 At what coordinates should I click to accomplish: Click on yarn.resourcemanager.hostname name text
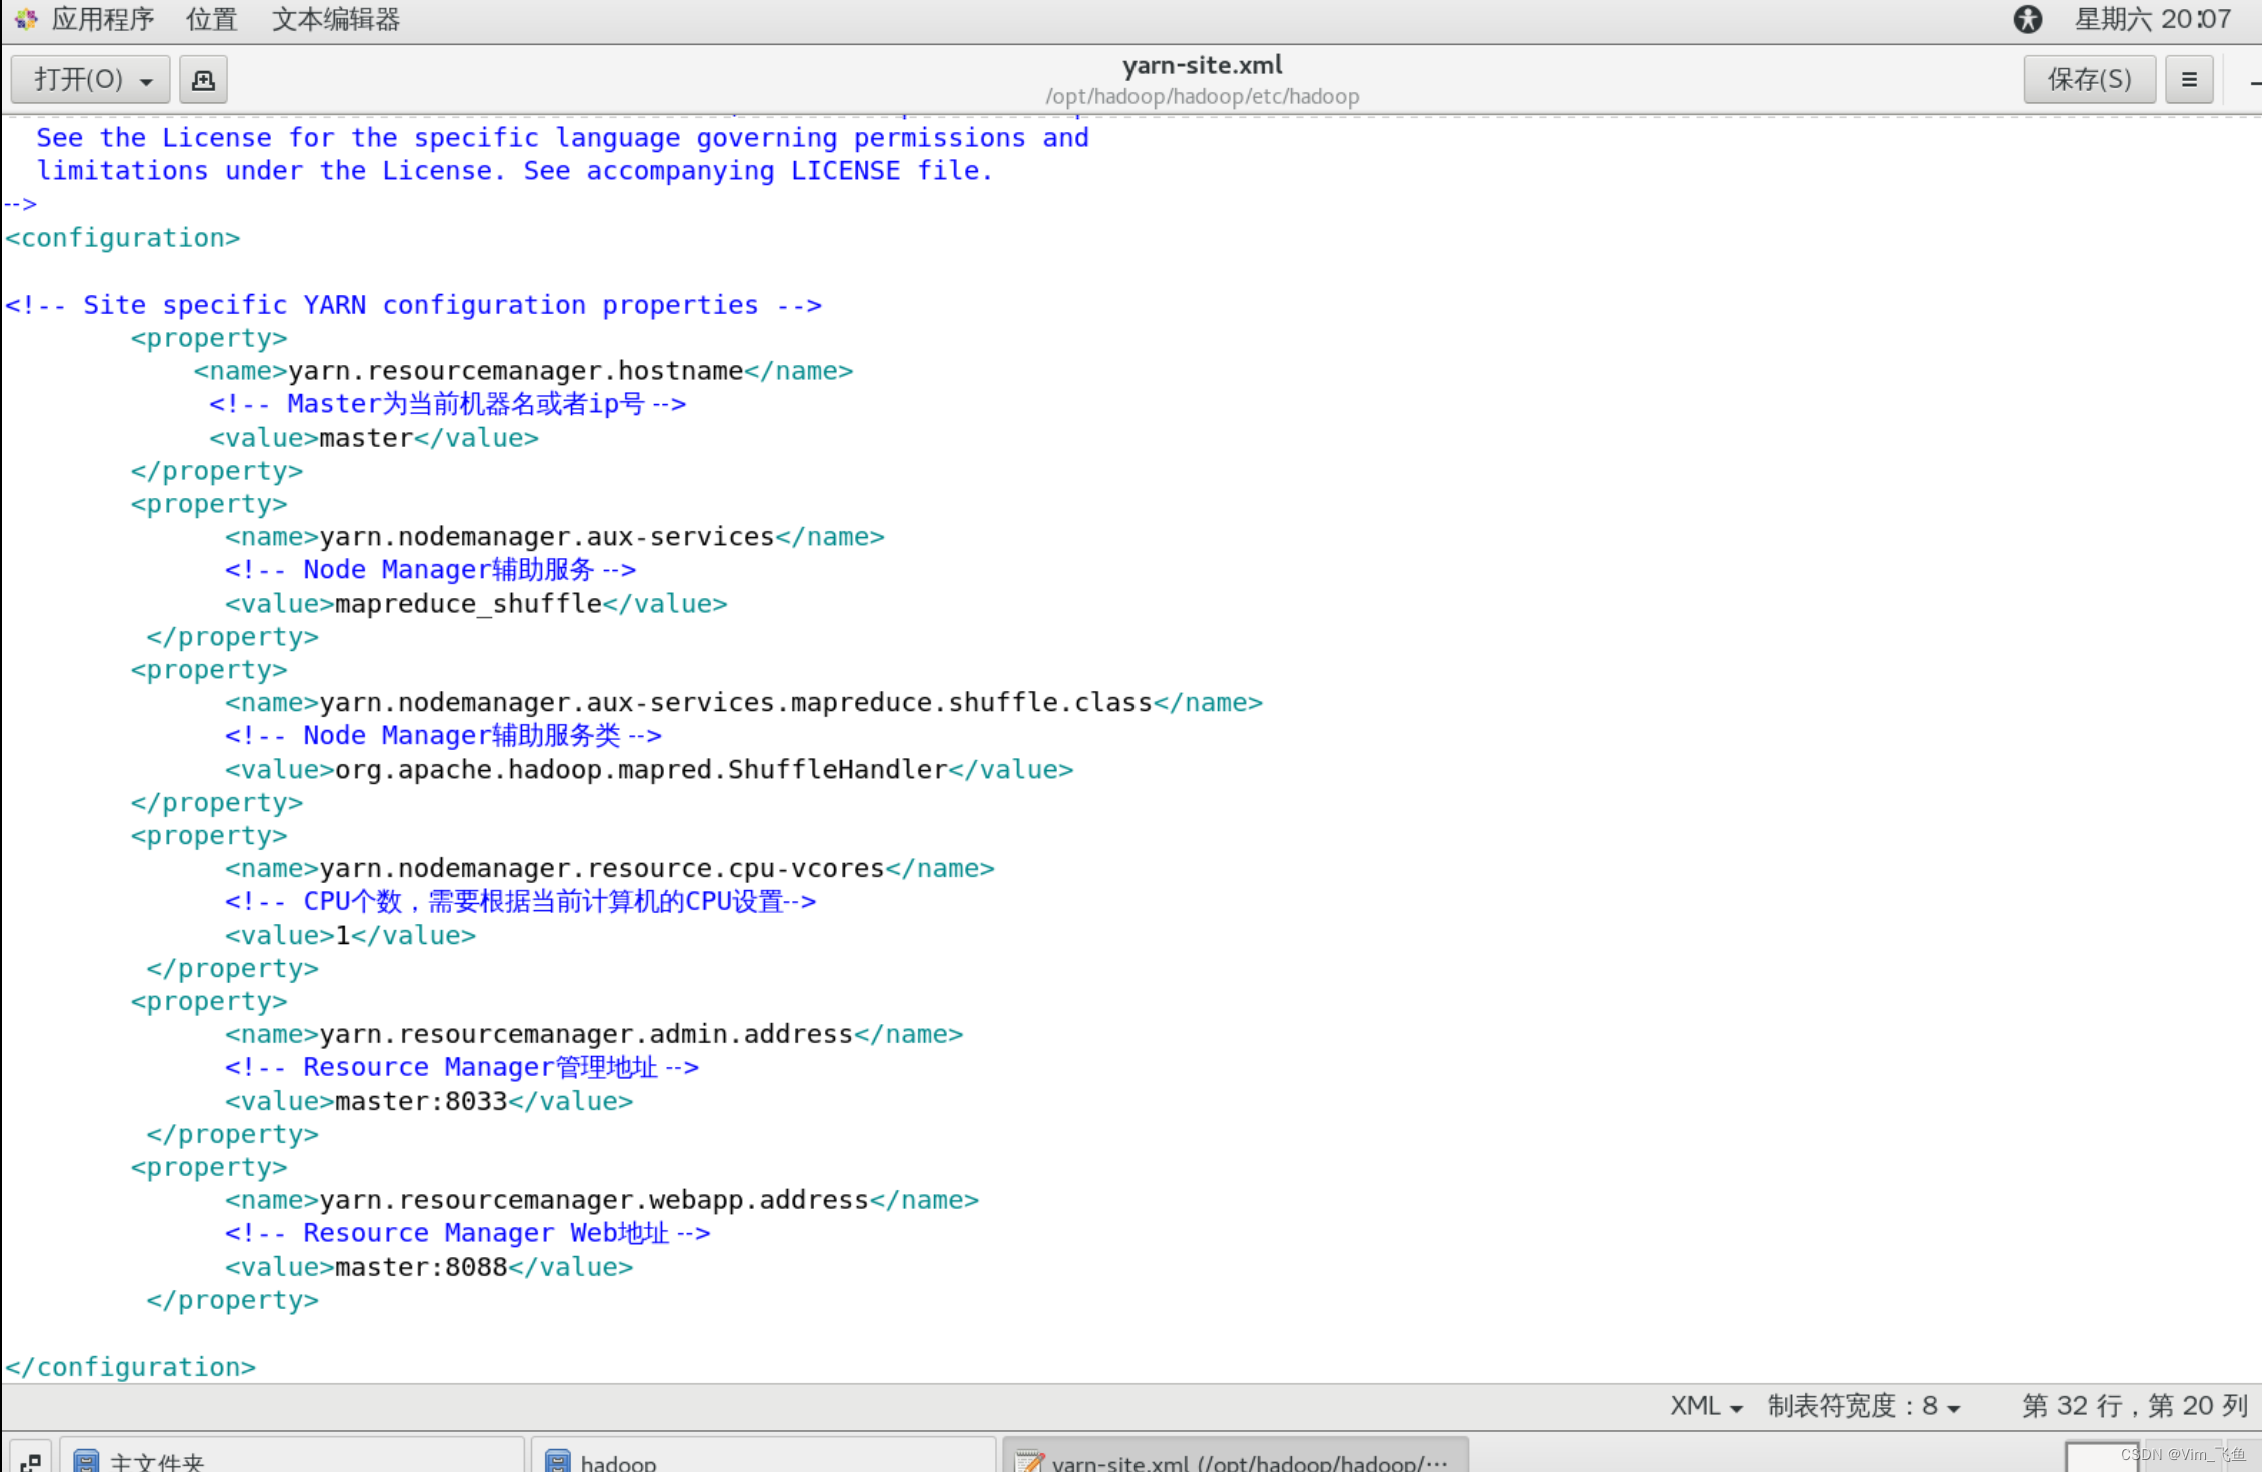click(x=515, y=371)
